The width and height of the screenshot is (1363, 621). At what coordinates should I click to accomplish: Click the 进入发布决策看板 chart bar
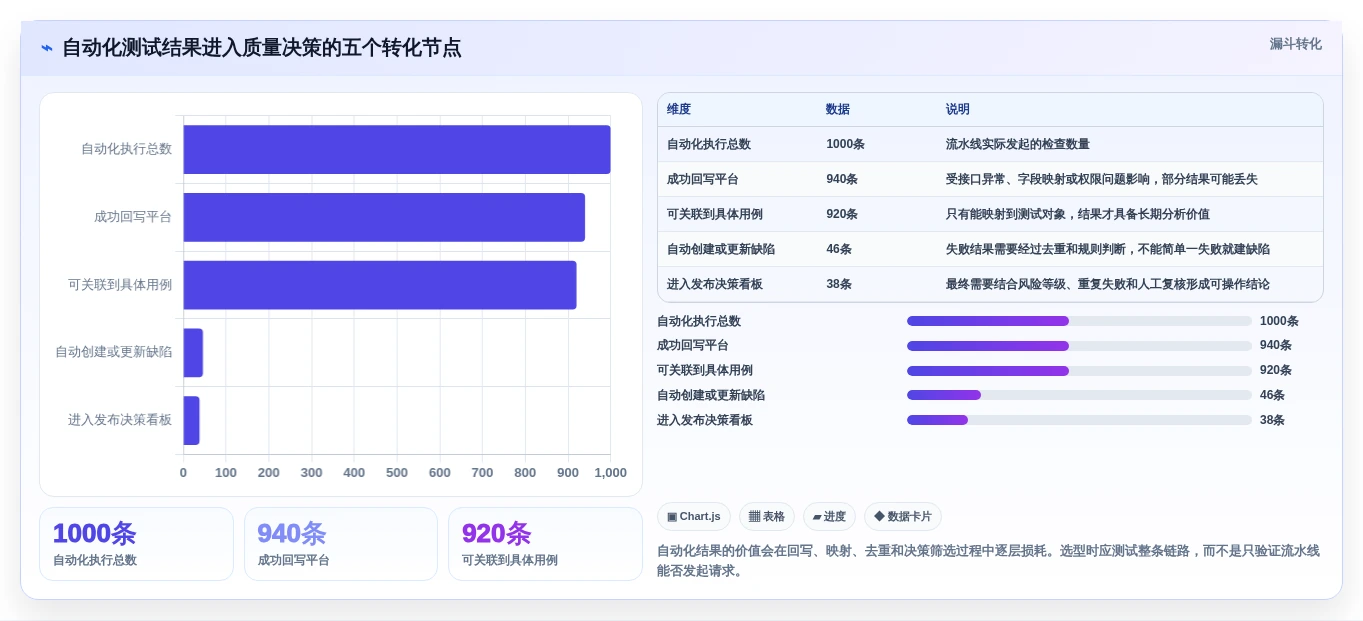pyautogui.click(x=191, y=420)
